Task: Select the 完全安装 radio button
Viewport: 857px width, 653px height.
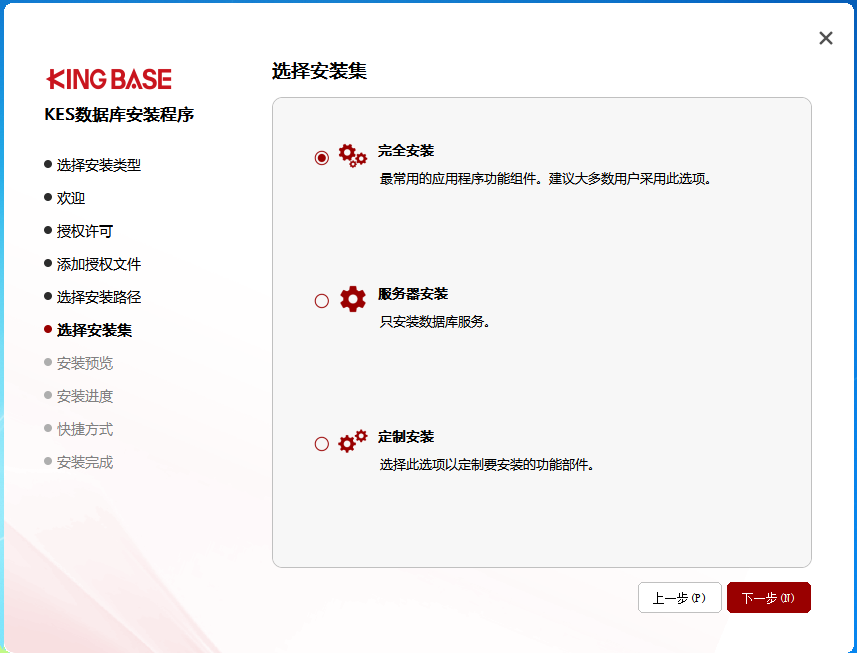Action: pos(322,158)
